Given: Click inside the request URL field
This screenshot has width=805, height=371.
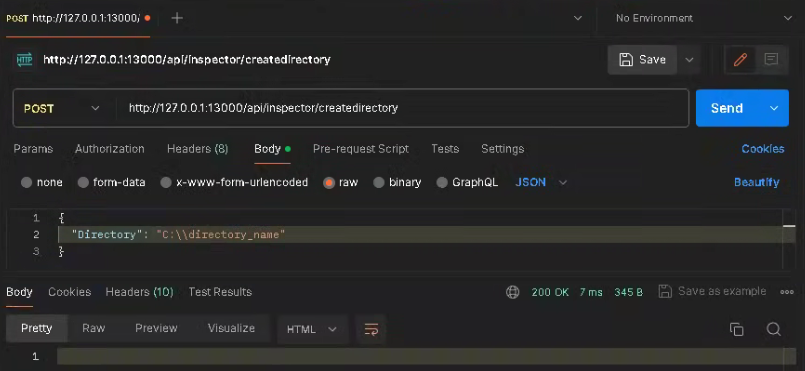Looking at the screenshot, I should click(402, 108).
